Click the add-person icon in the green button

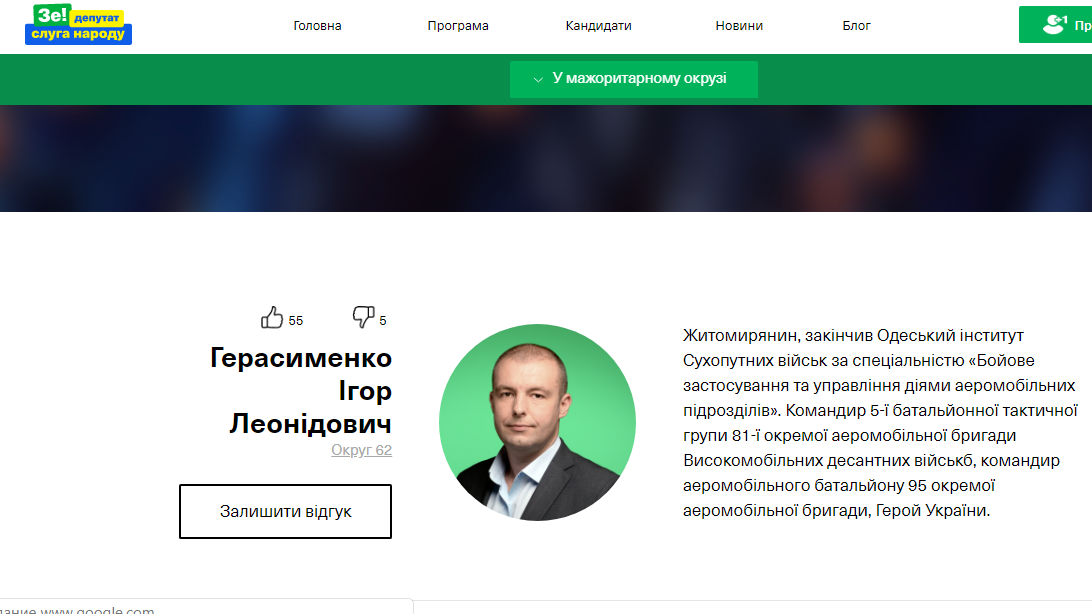[x=1054, y=25]
